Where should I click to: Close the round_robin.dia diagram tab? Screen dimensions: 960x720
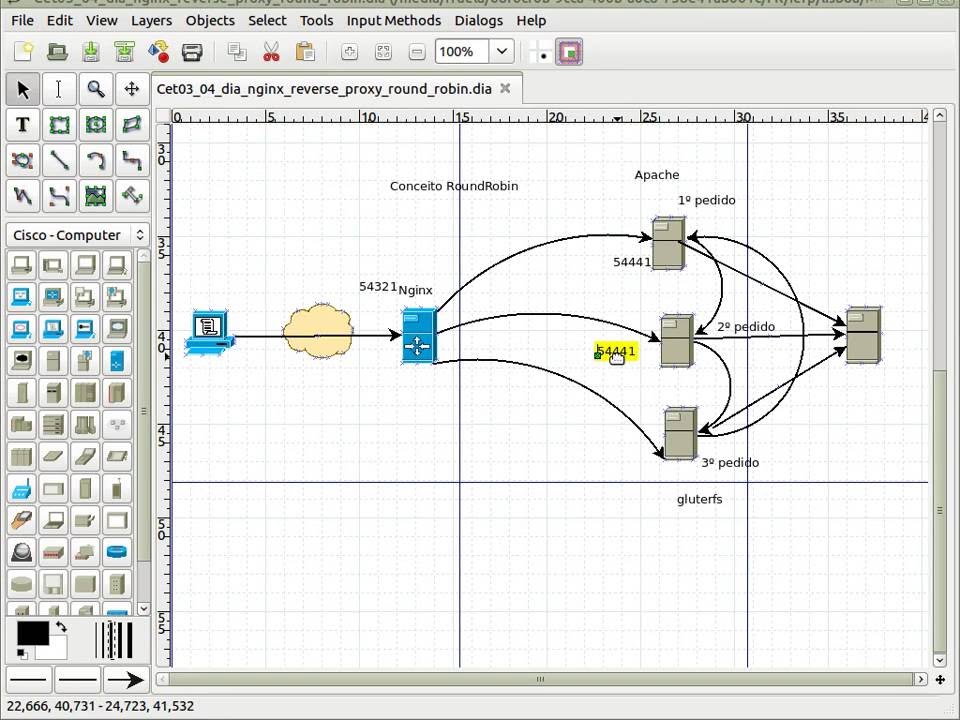pyautogui.click(x=505, y=88)
